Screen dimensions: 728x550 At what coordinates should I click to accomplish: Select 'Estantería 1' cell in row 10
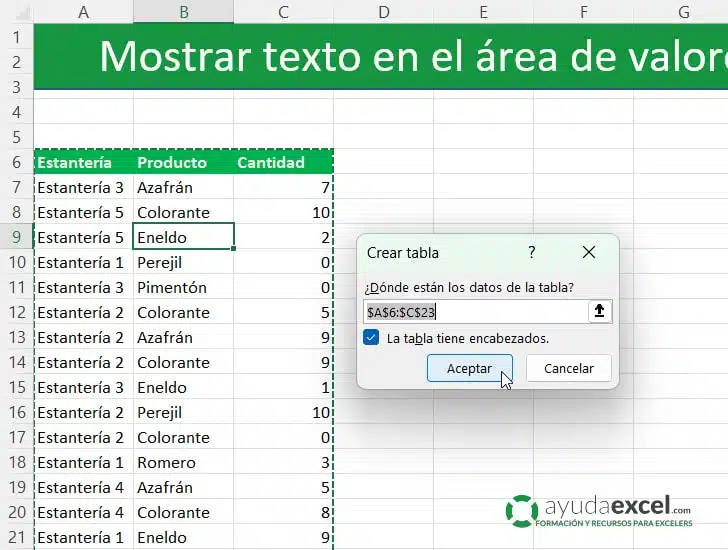click(x=84, y=262)
